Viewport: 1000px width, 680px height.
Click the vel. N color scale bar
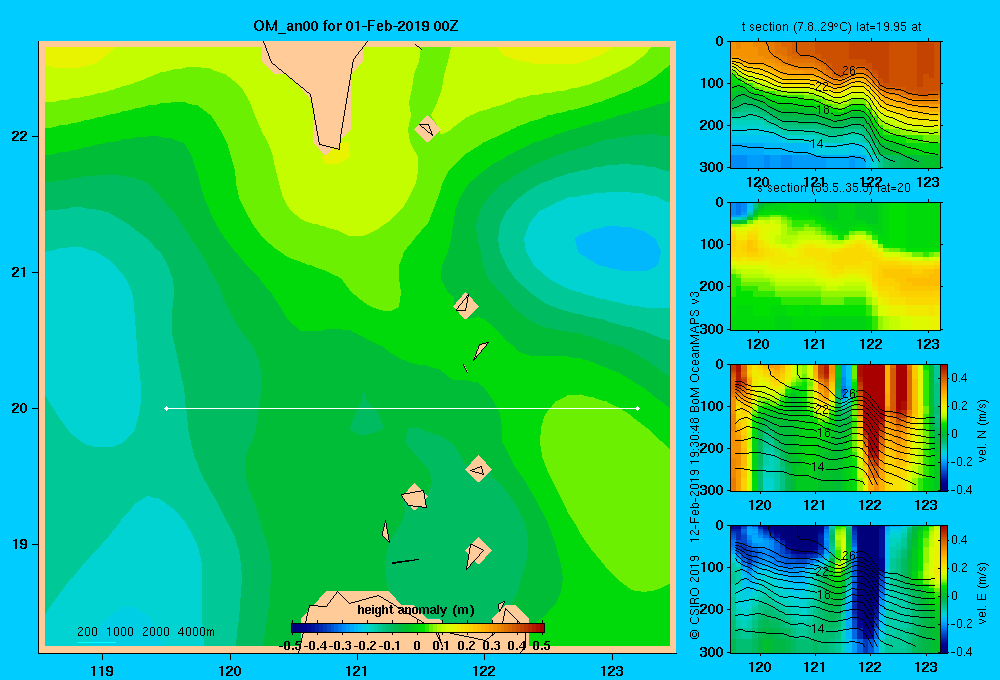pos(945,427)
